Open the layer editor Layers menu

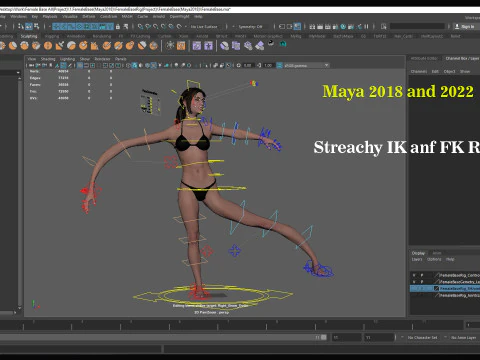(x=417, y=259)
